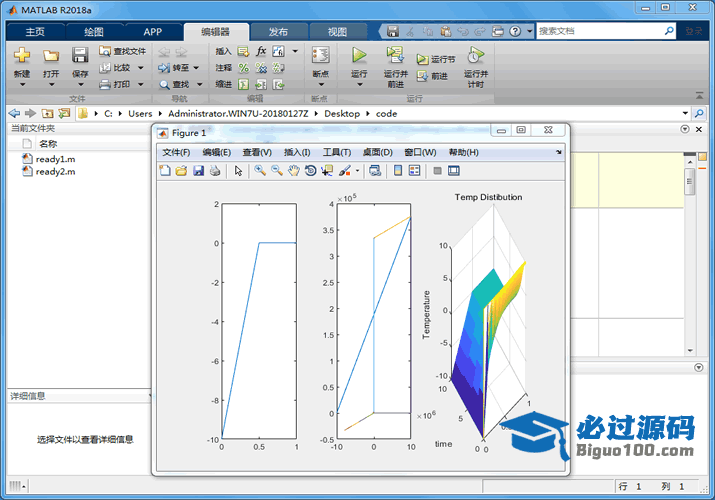Expand the 打印 dropdown arrow in ribbon
The image size is (715, 500).
click(x=140, y=84)
